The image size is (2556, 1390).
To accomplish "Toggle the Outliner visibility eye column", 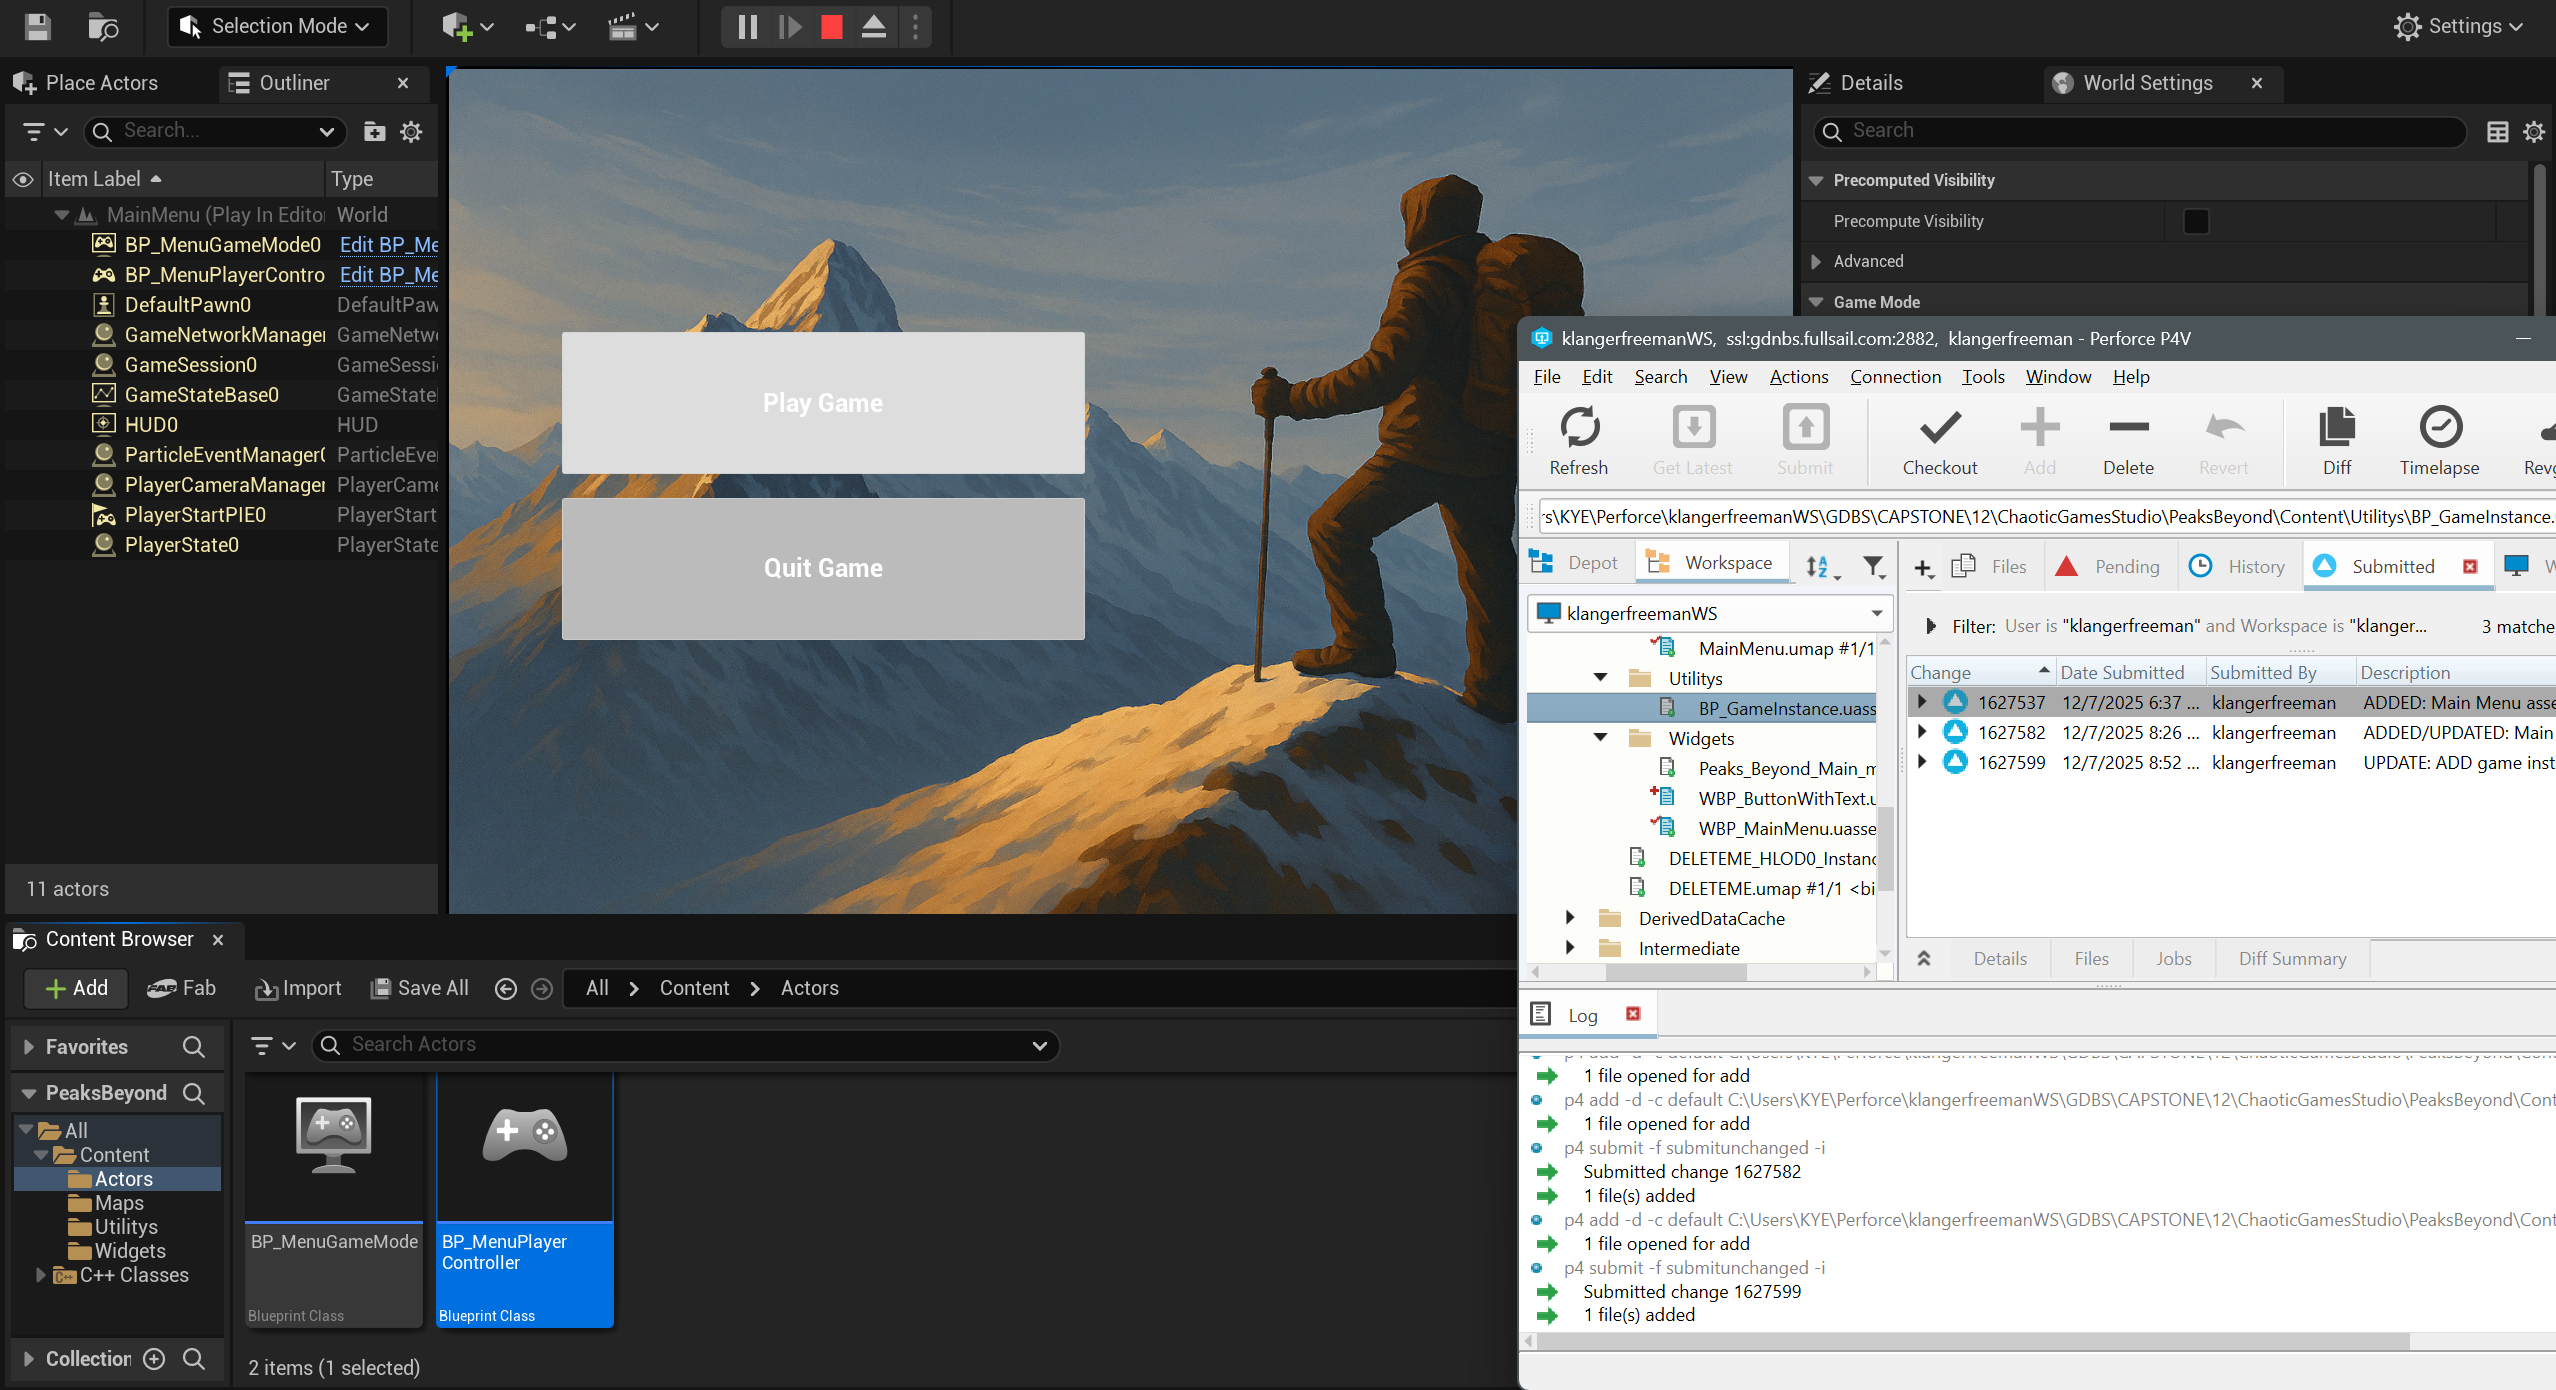I will (22, 179).
